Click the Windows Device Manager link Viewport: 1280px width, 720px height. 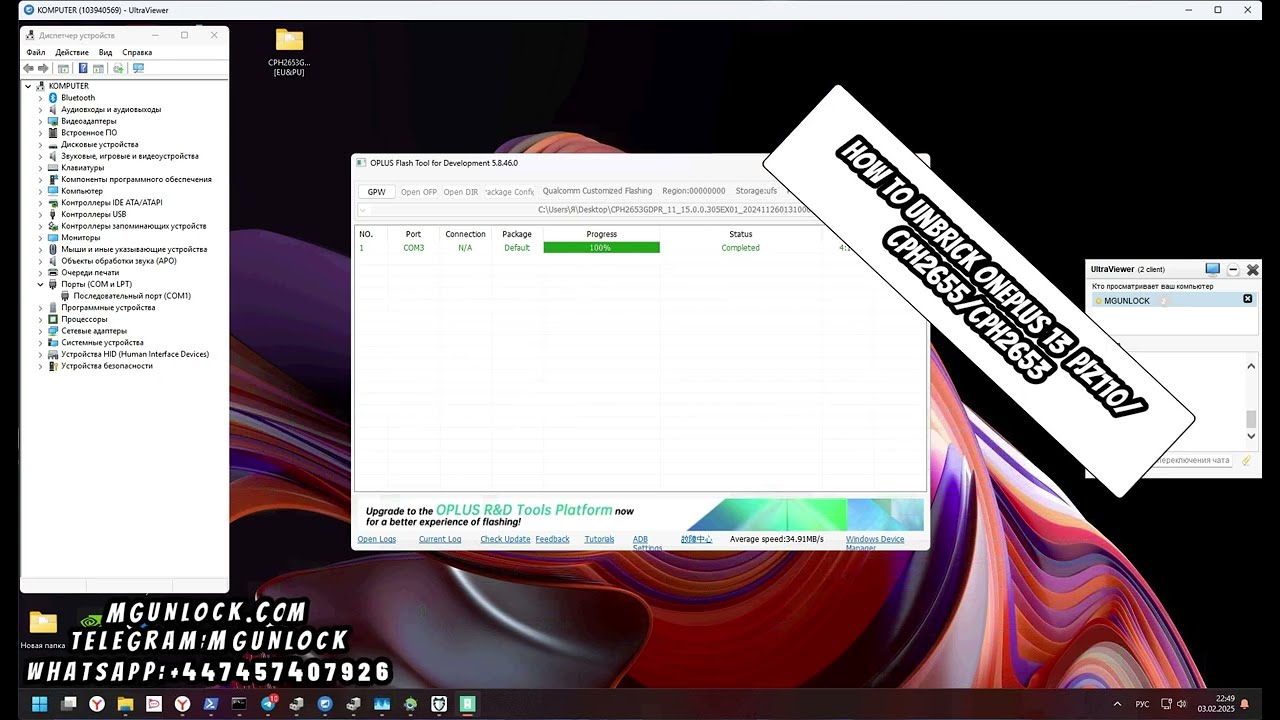point(875,543)
